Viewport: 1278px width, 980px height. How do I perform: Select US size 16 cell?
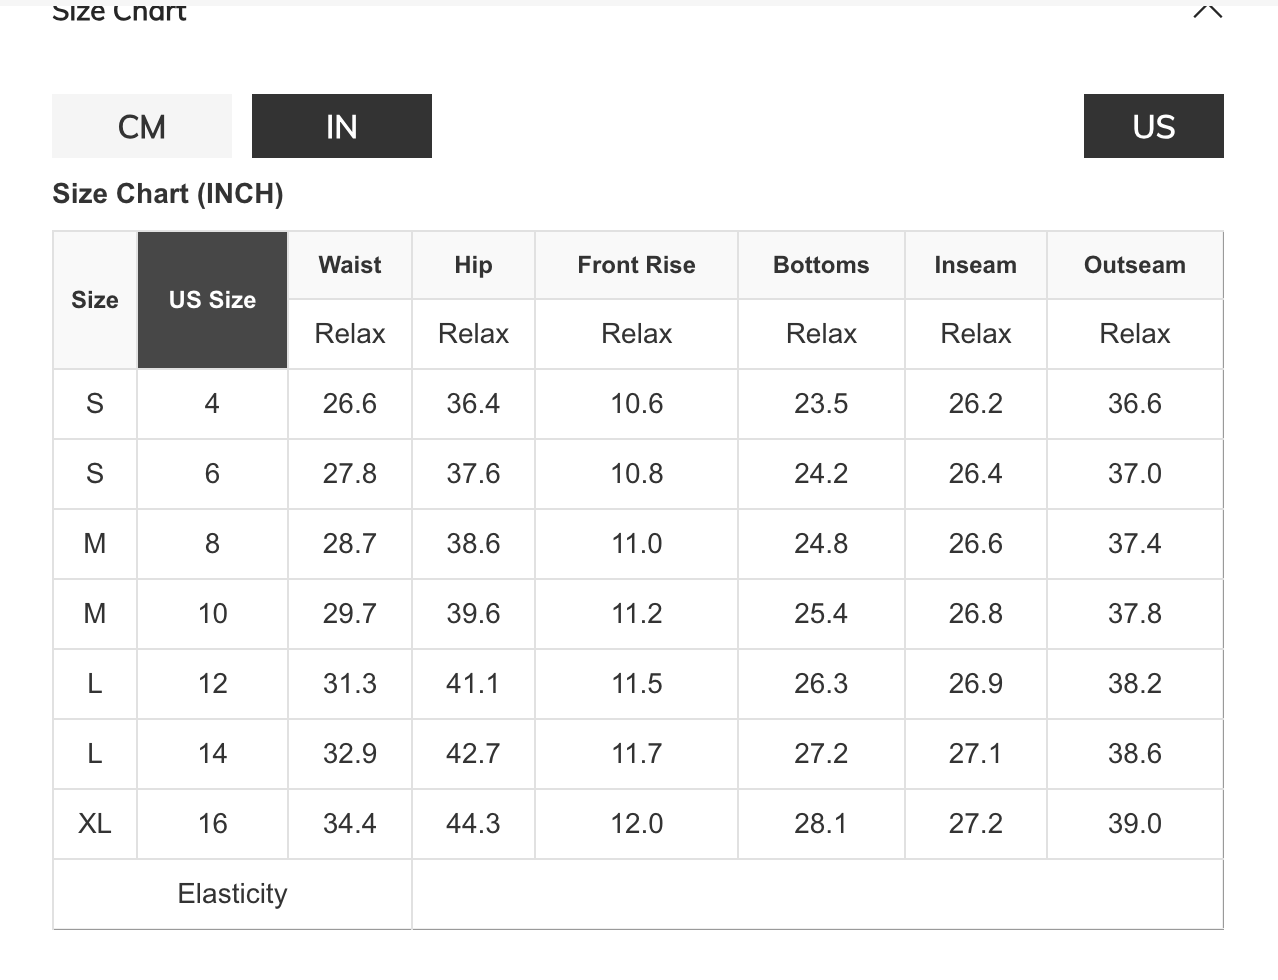pos(212,824)
